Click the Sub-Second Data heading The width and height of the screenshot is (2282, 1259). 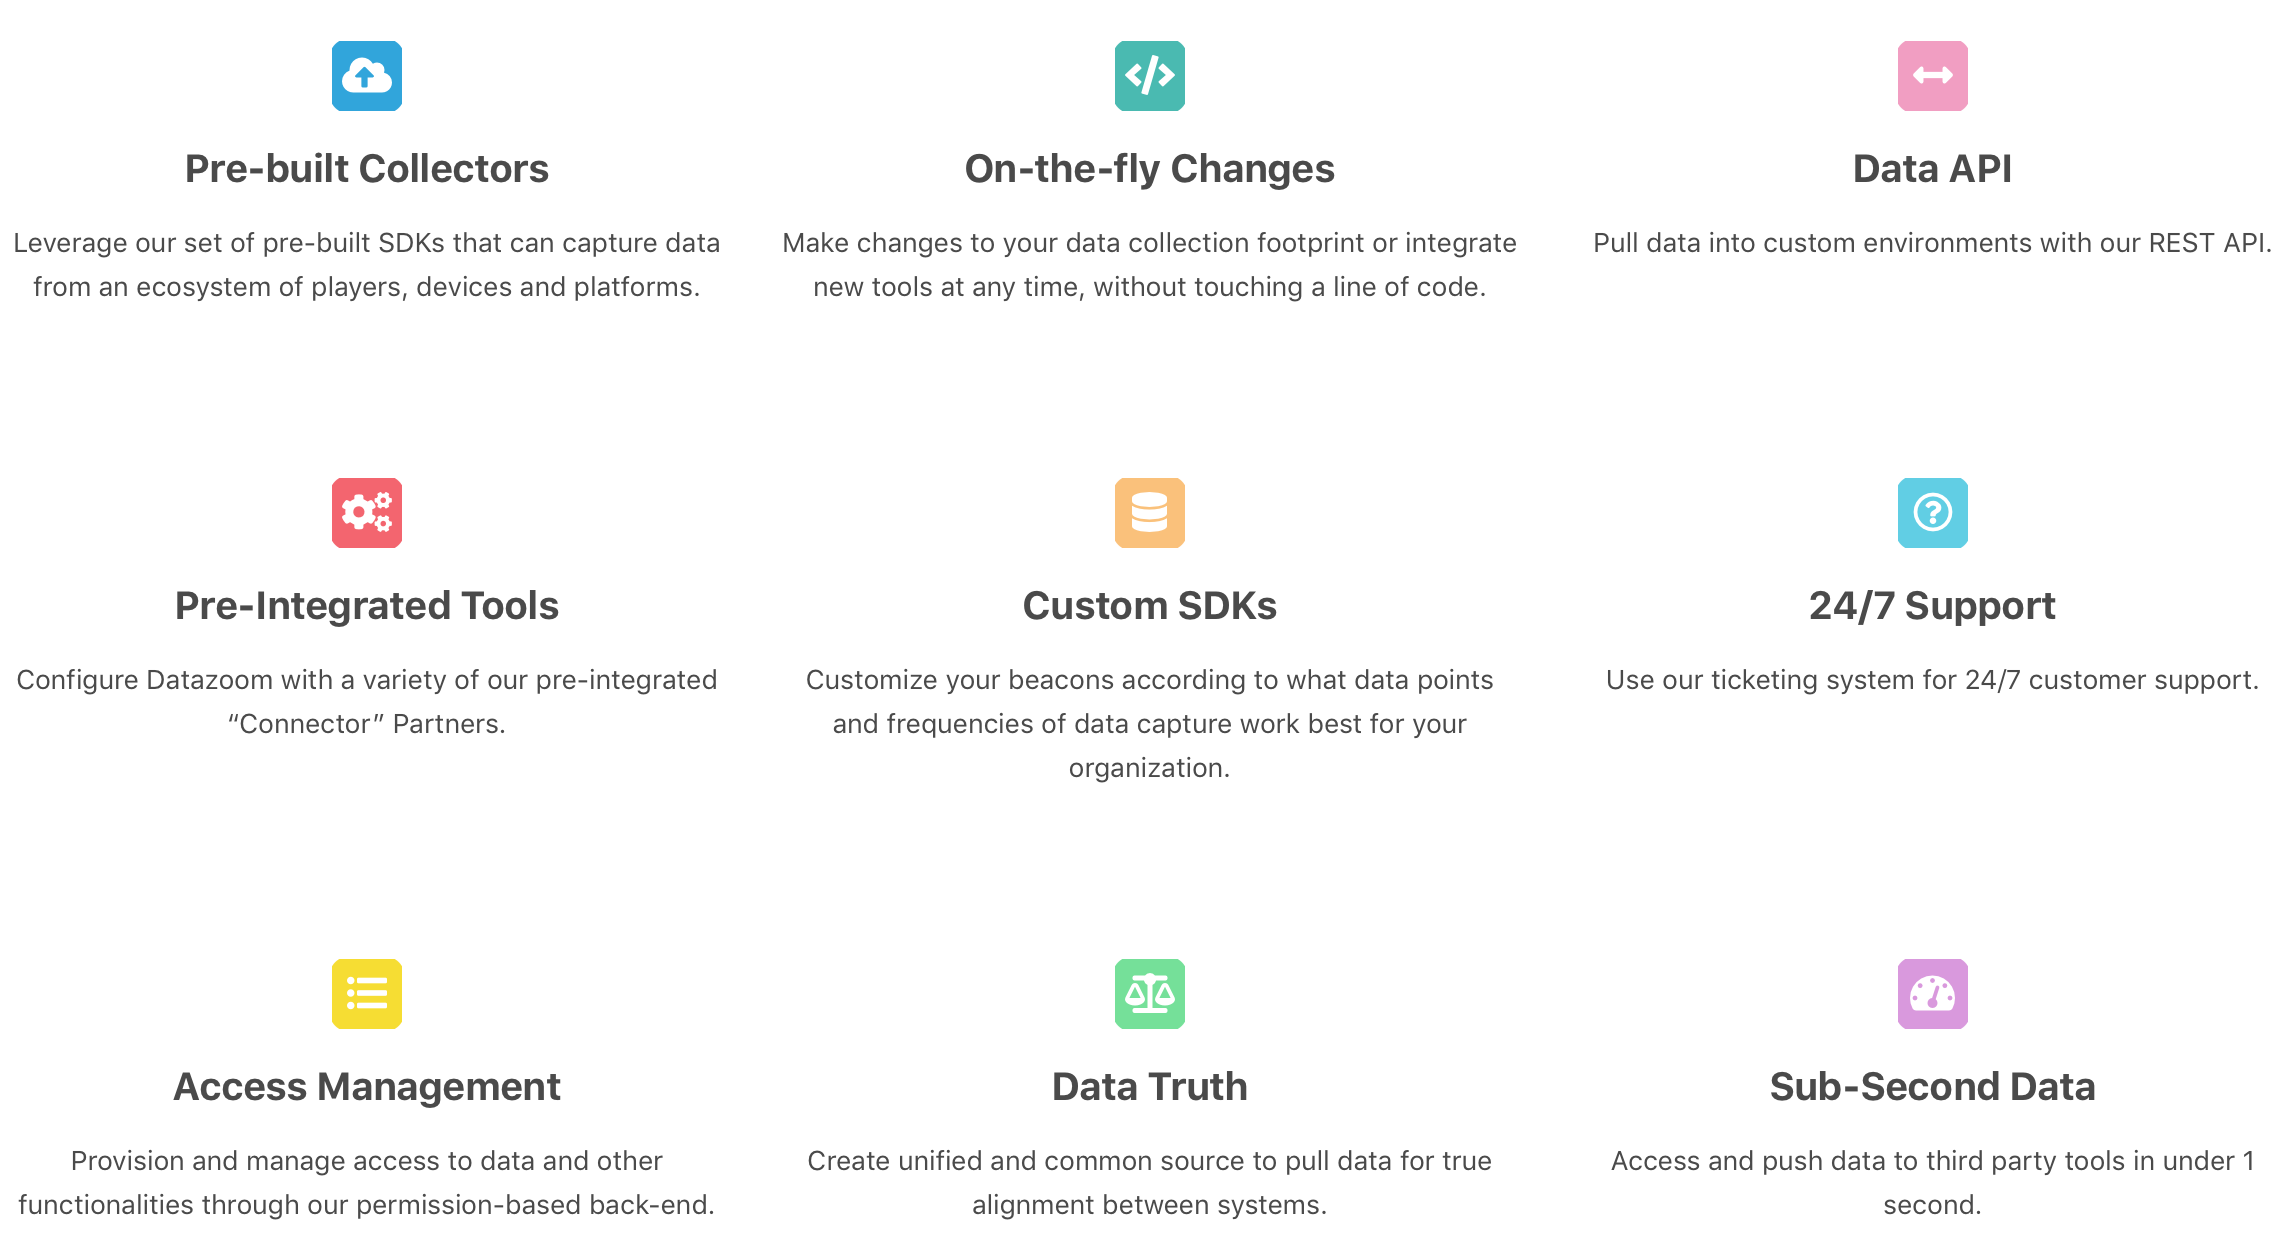(1933, 1087)
